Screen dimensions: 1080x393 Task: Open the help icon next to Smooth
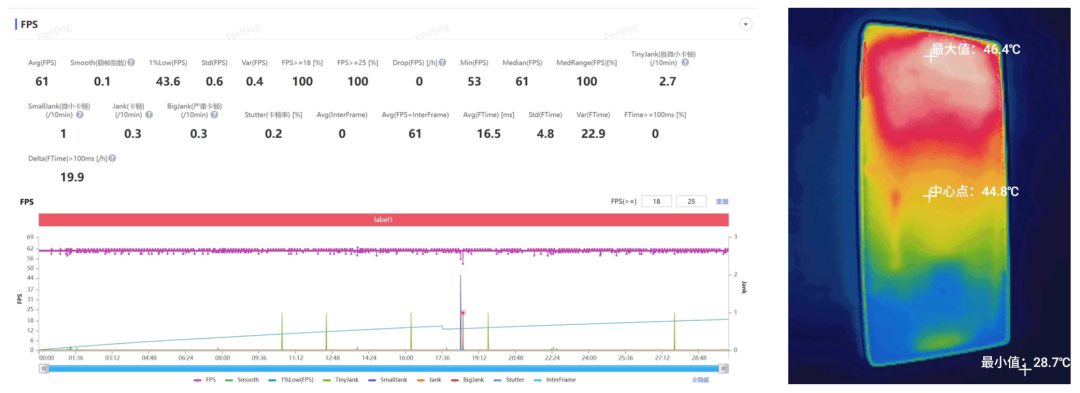(x=131, y=63)
